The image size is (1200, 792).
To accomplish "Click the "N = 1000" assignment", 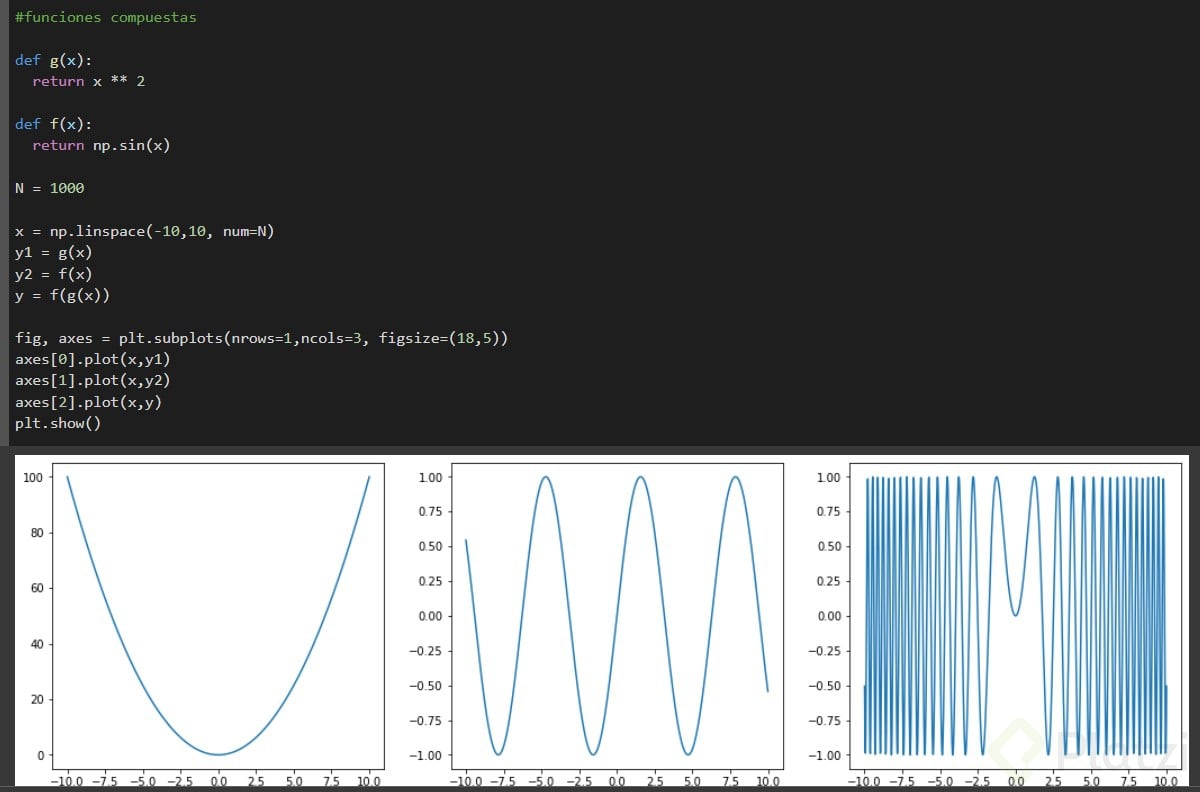I will (49, 188).
